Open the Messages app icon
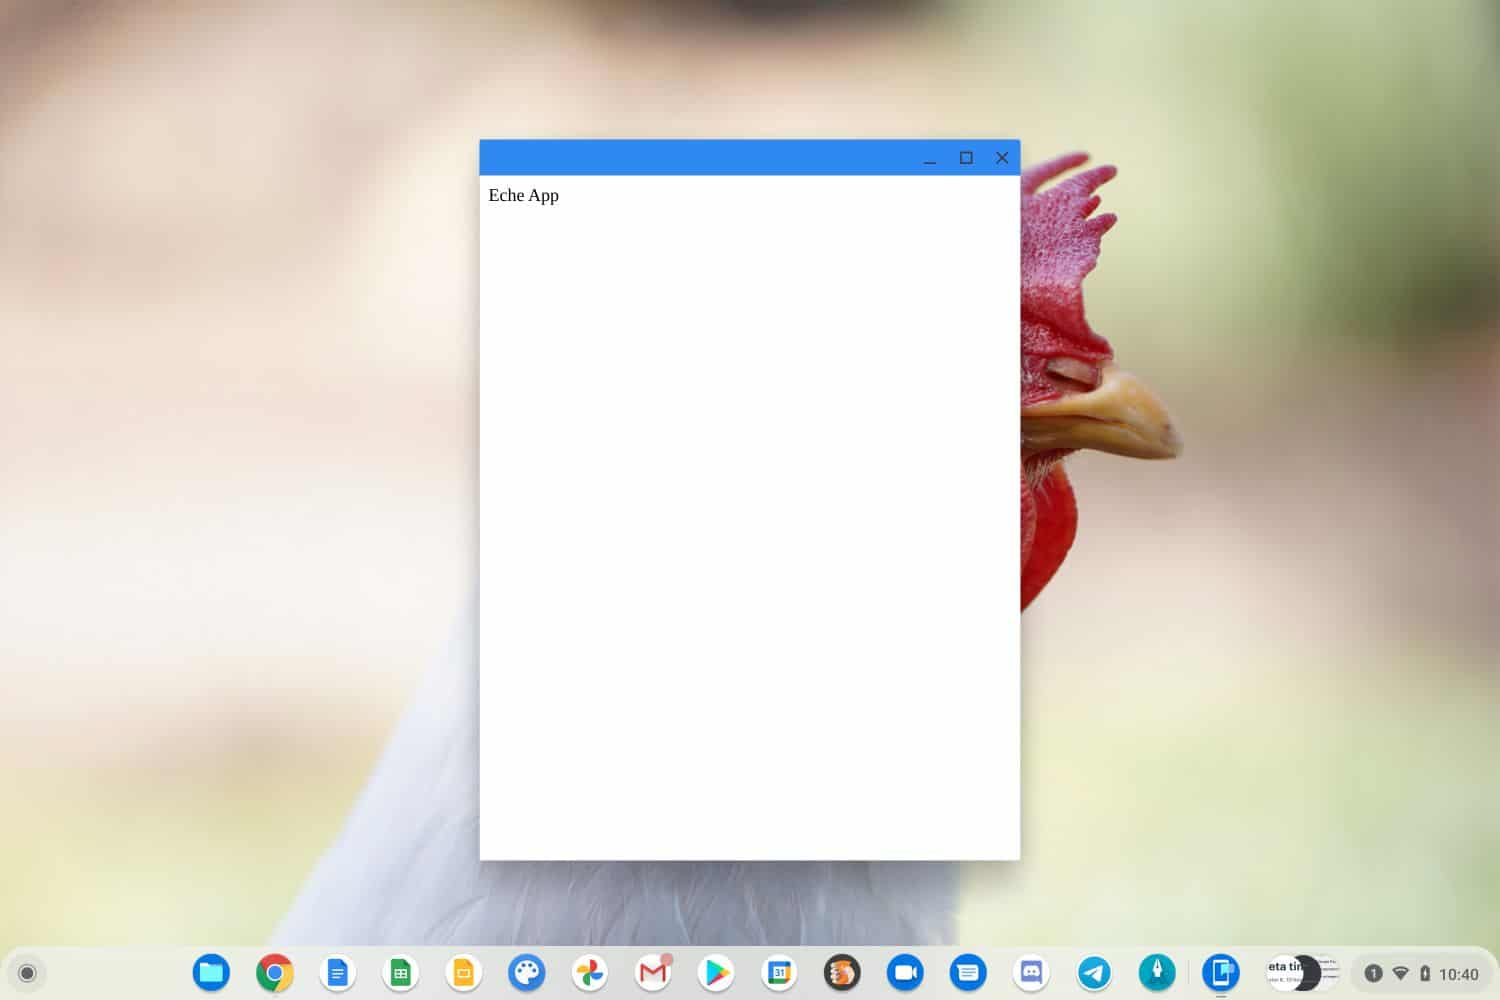Viewport: 1500px width, 1000px height. [x=968, y=972]
